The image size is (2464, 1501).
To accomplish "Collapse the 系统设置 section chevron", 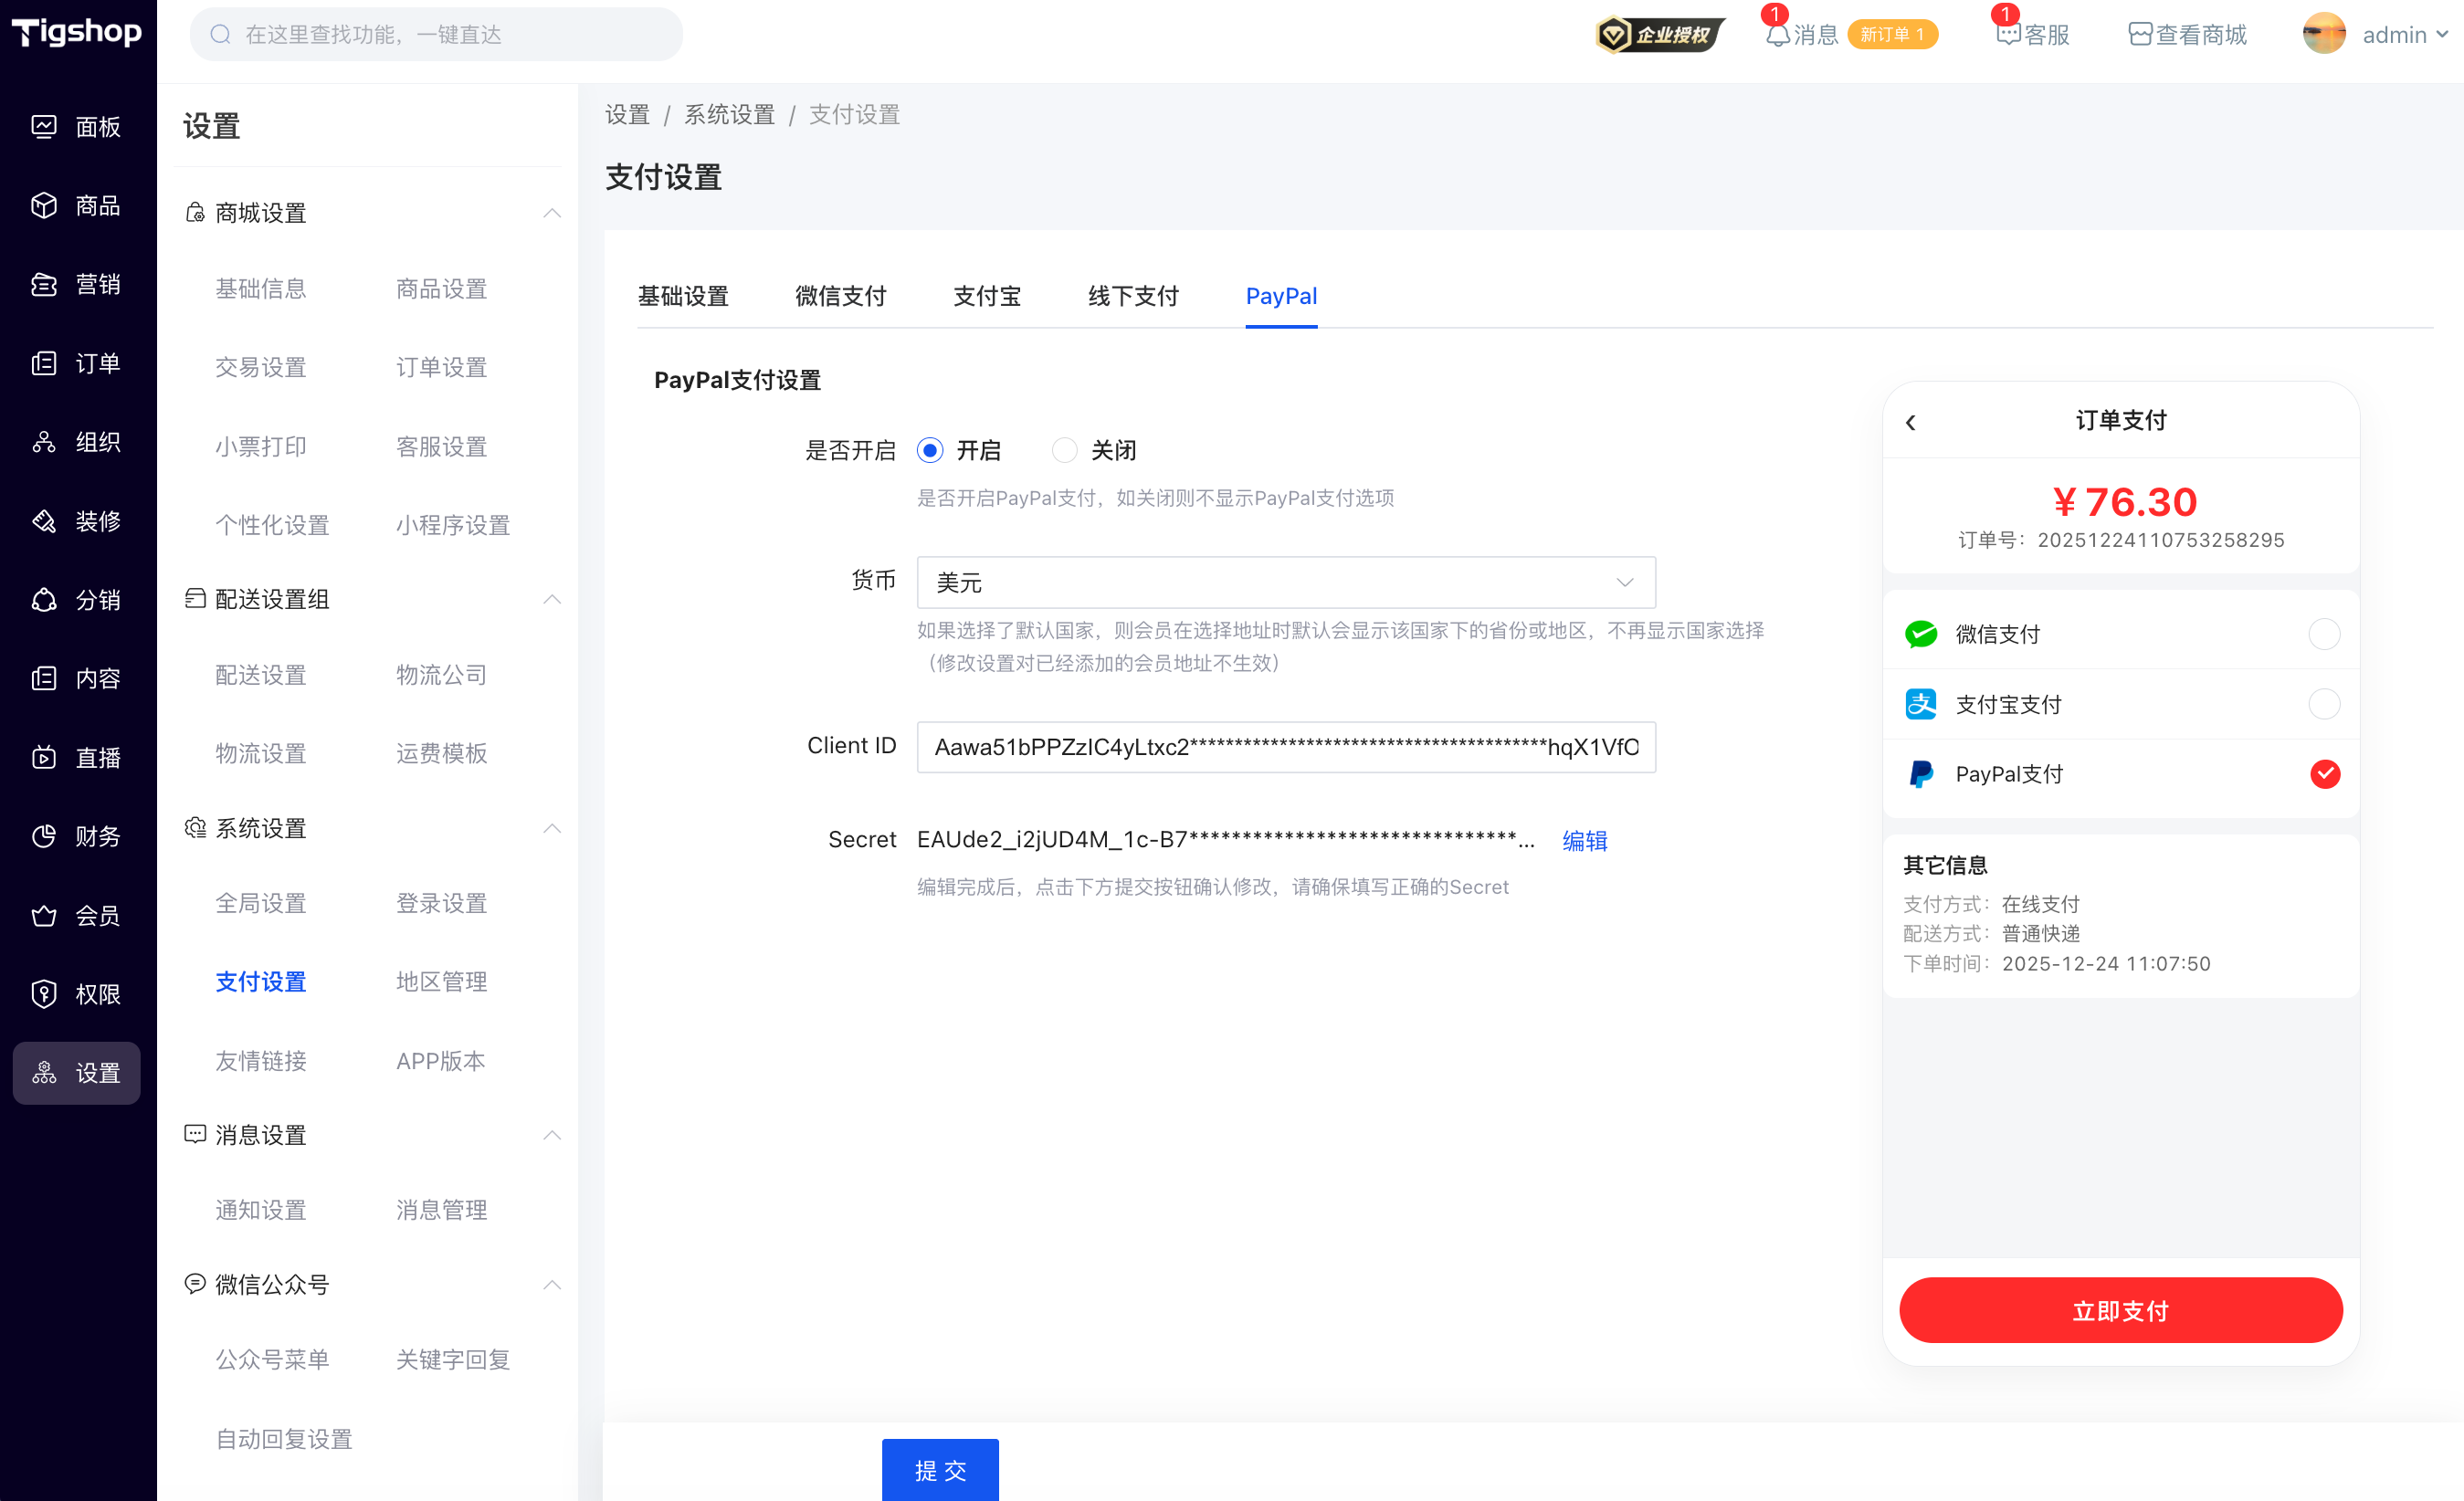I will point(552,828).
